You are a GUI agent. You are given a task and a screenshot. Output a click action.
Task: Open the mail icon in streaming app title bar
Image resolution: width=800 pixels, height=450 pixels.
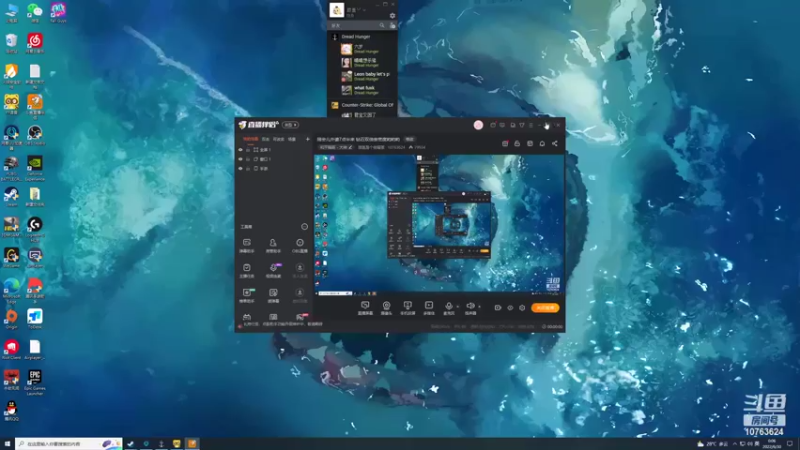(x=503, y=125)
